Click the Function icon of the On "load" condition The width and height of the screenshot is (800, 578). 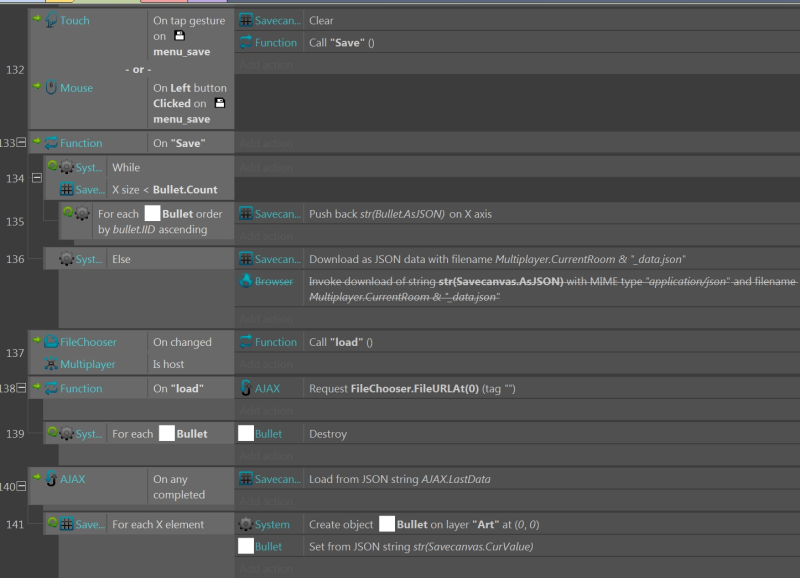coord(51,388)
